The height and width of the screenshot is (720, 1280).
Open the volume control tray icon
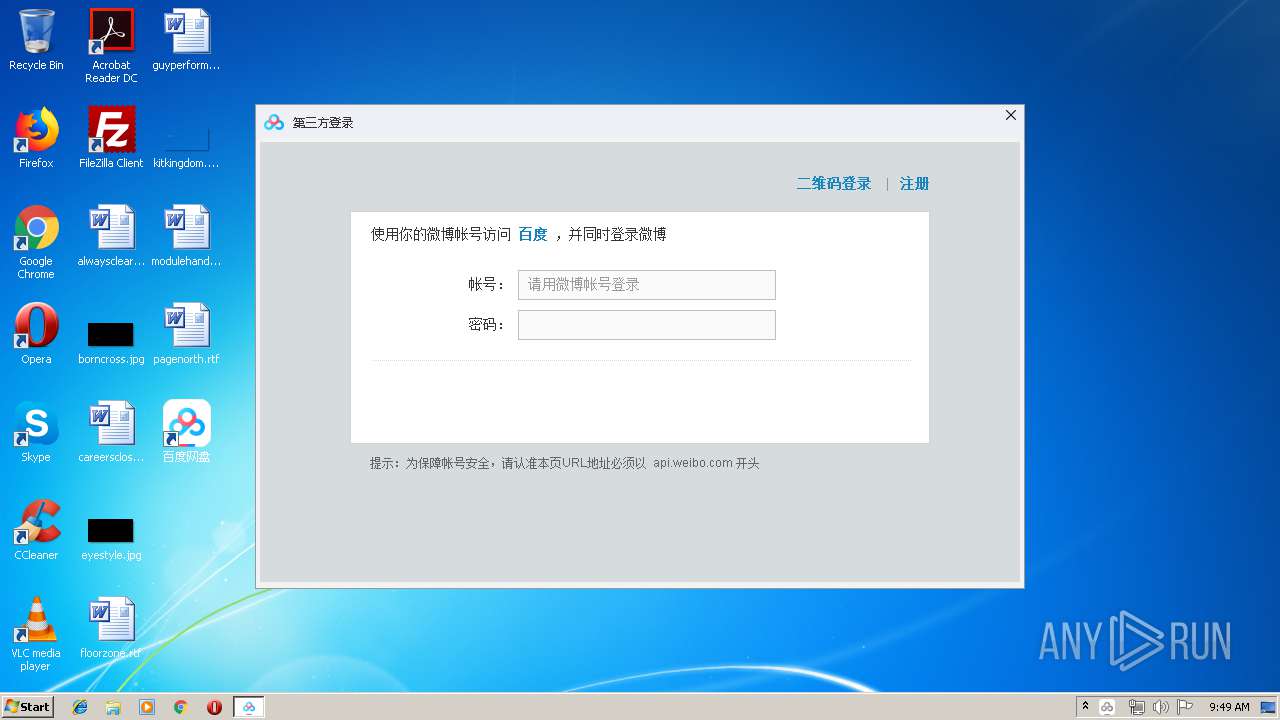click(x=1160, y=707)
